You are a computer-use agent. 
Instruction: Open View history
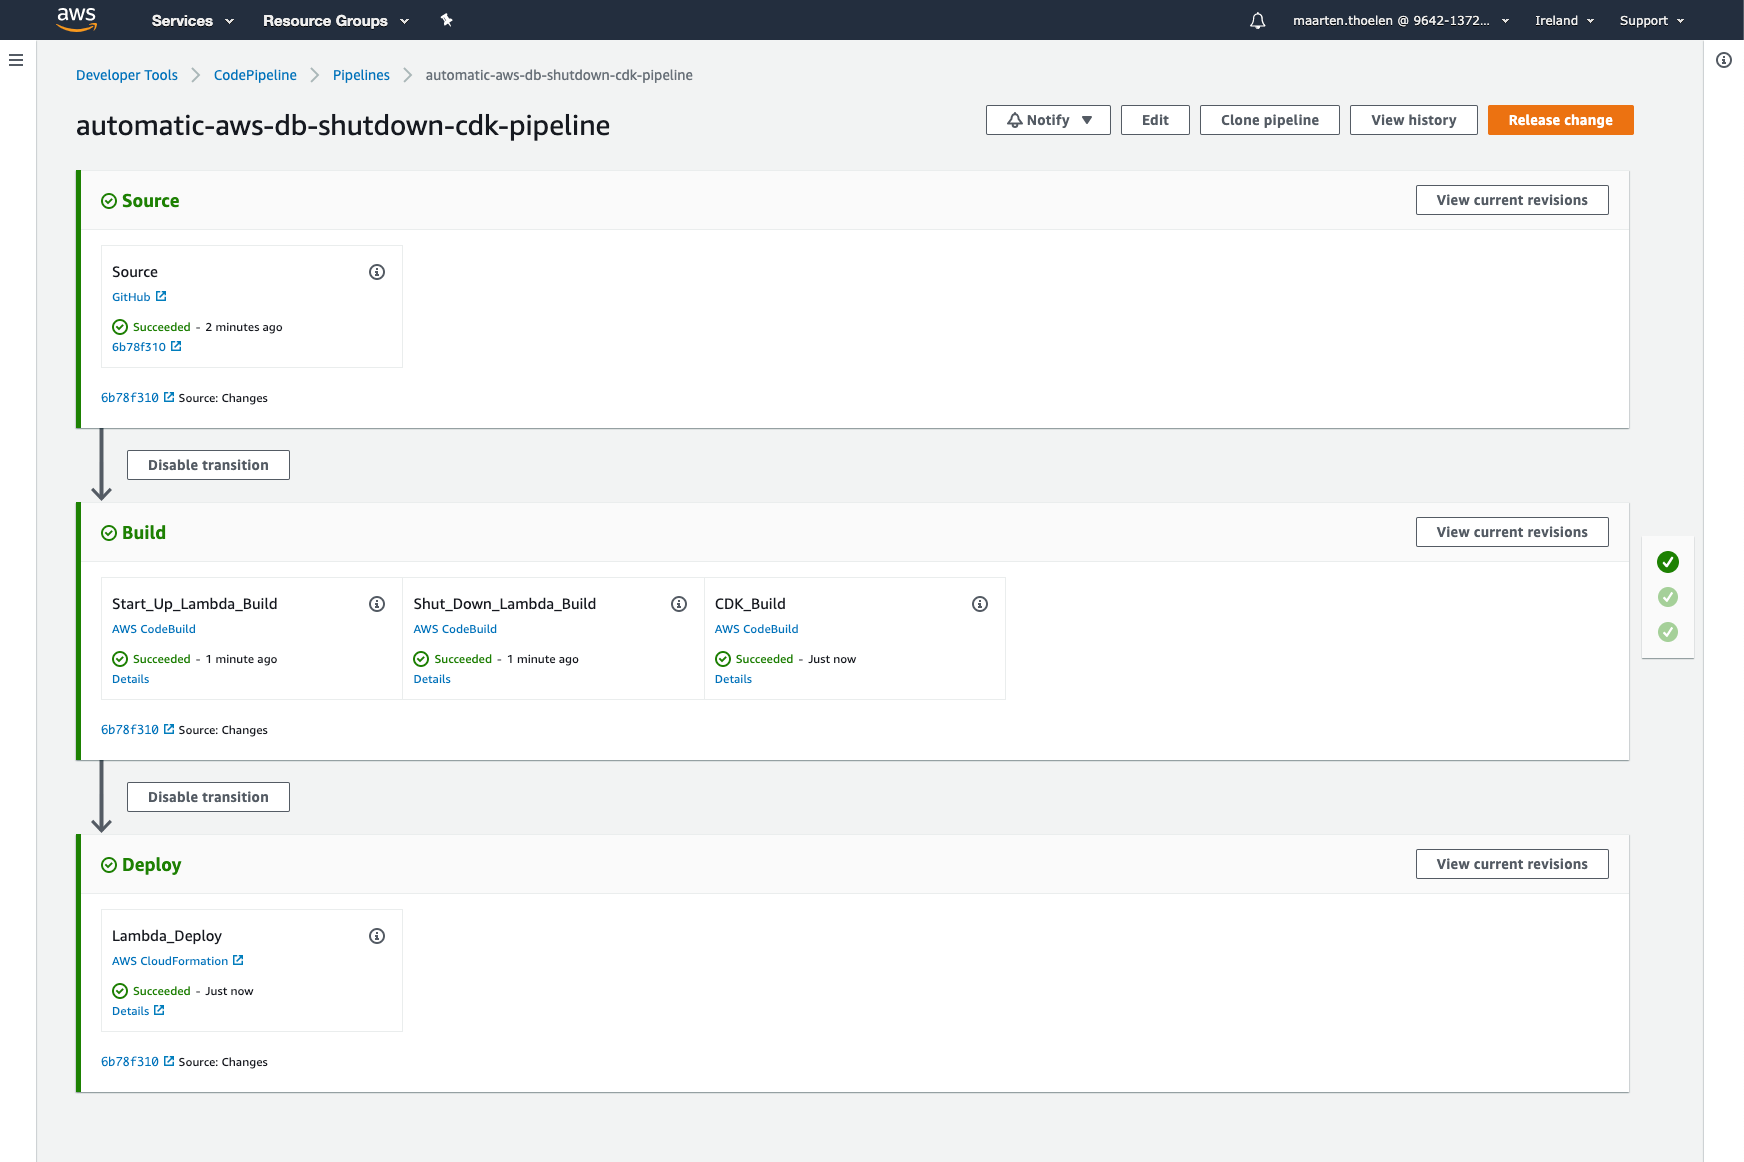[x=1414, y=120]
